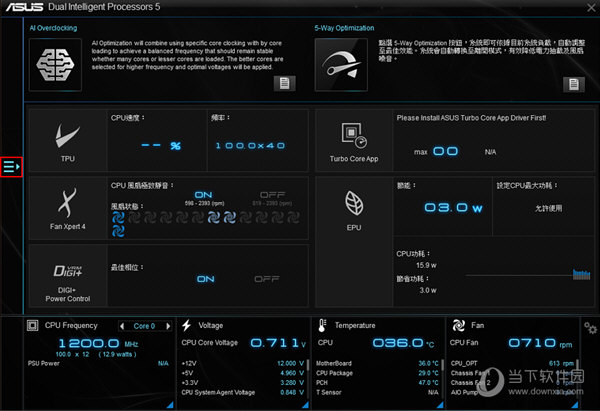Turn DIGI+ optimal phase OFF
Image resolution: width=600 pixels, height=411 pixels.
click(x=267, y=279)
